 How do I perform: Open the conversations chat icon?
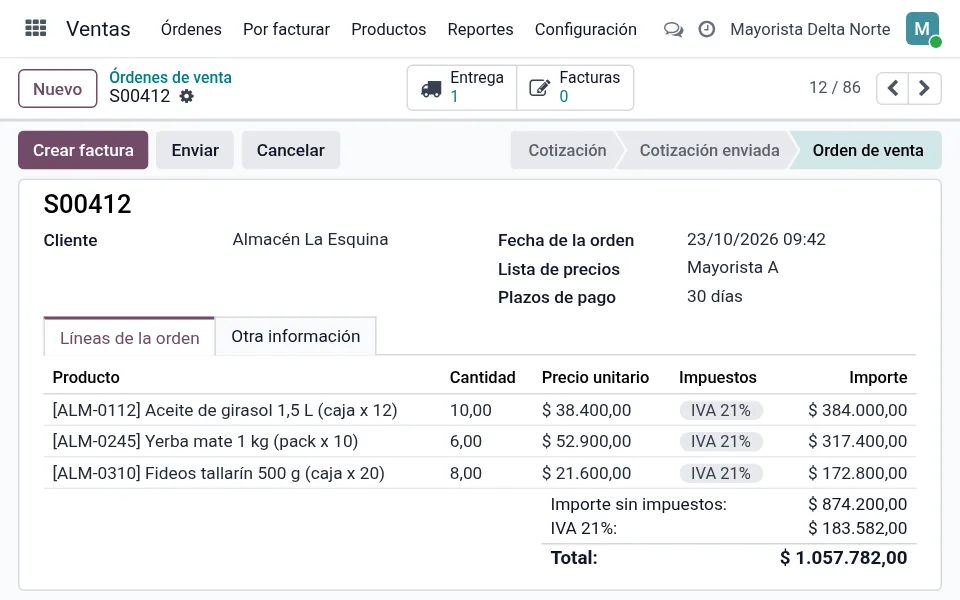click(x=673, y=29)
